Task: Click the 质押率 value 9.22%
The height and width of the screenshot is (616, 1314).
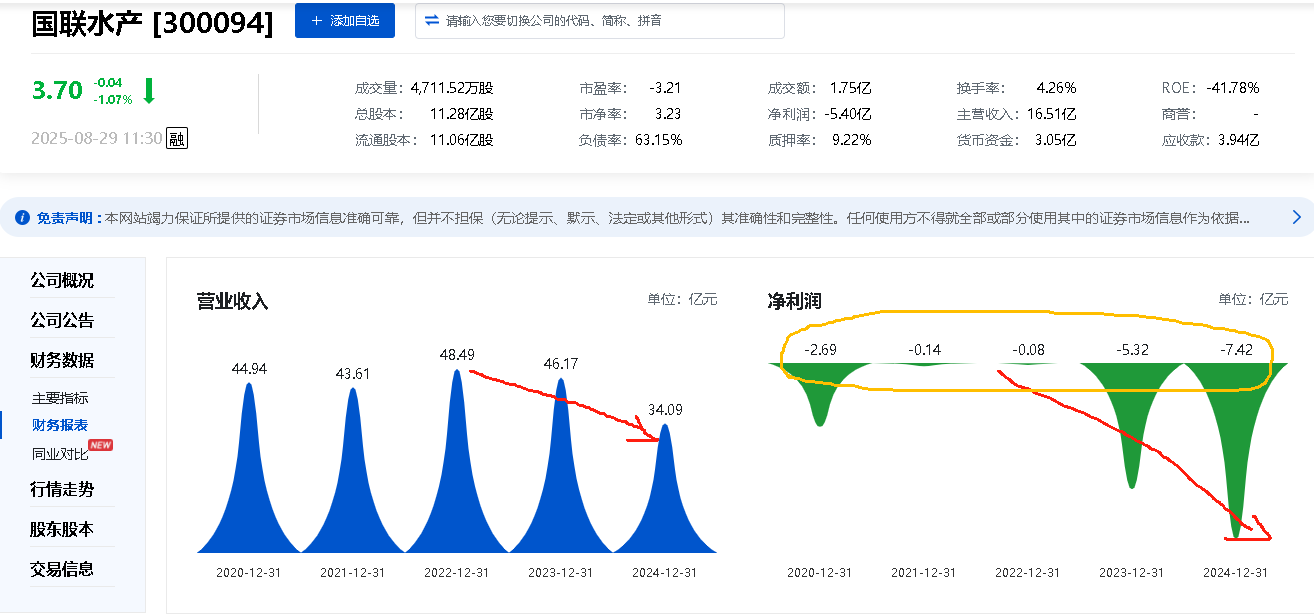Action: click(851, 140)
